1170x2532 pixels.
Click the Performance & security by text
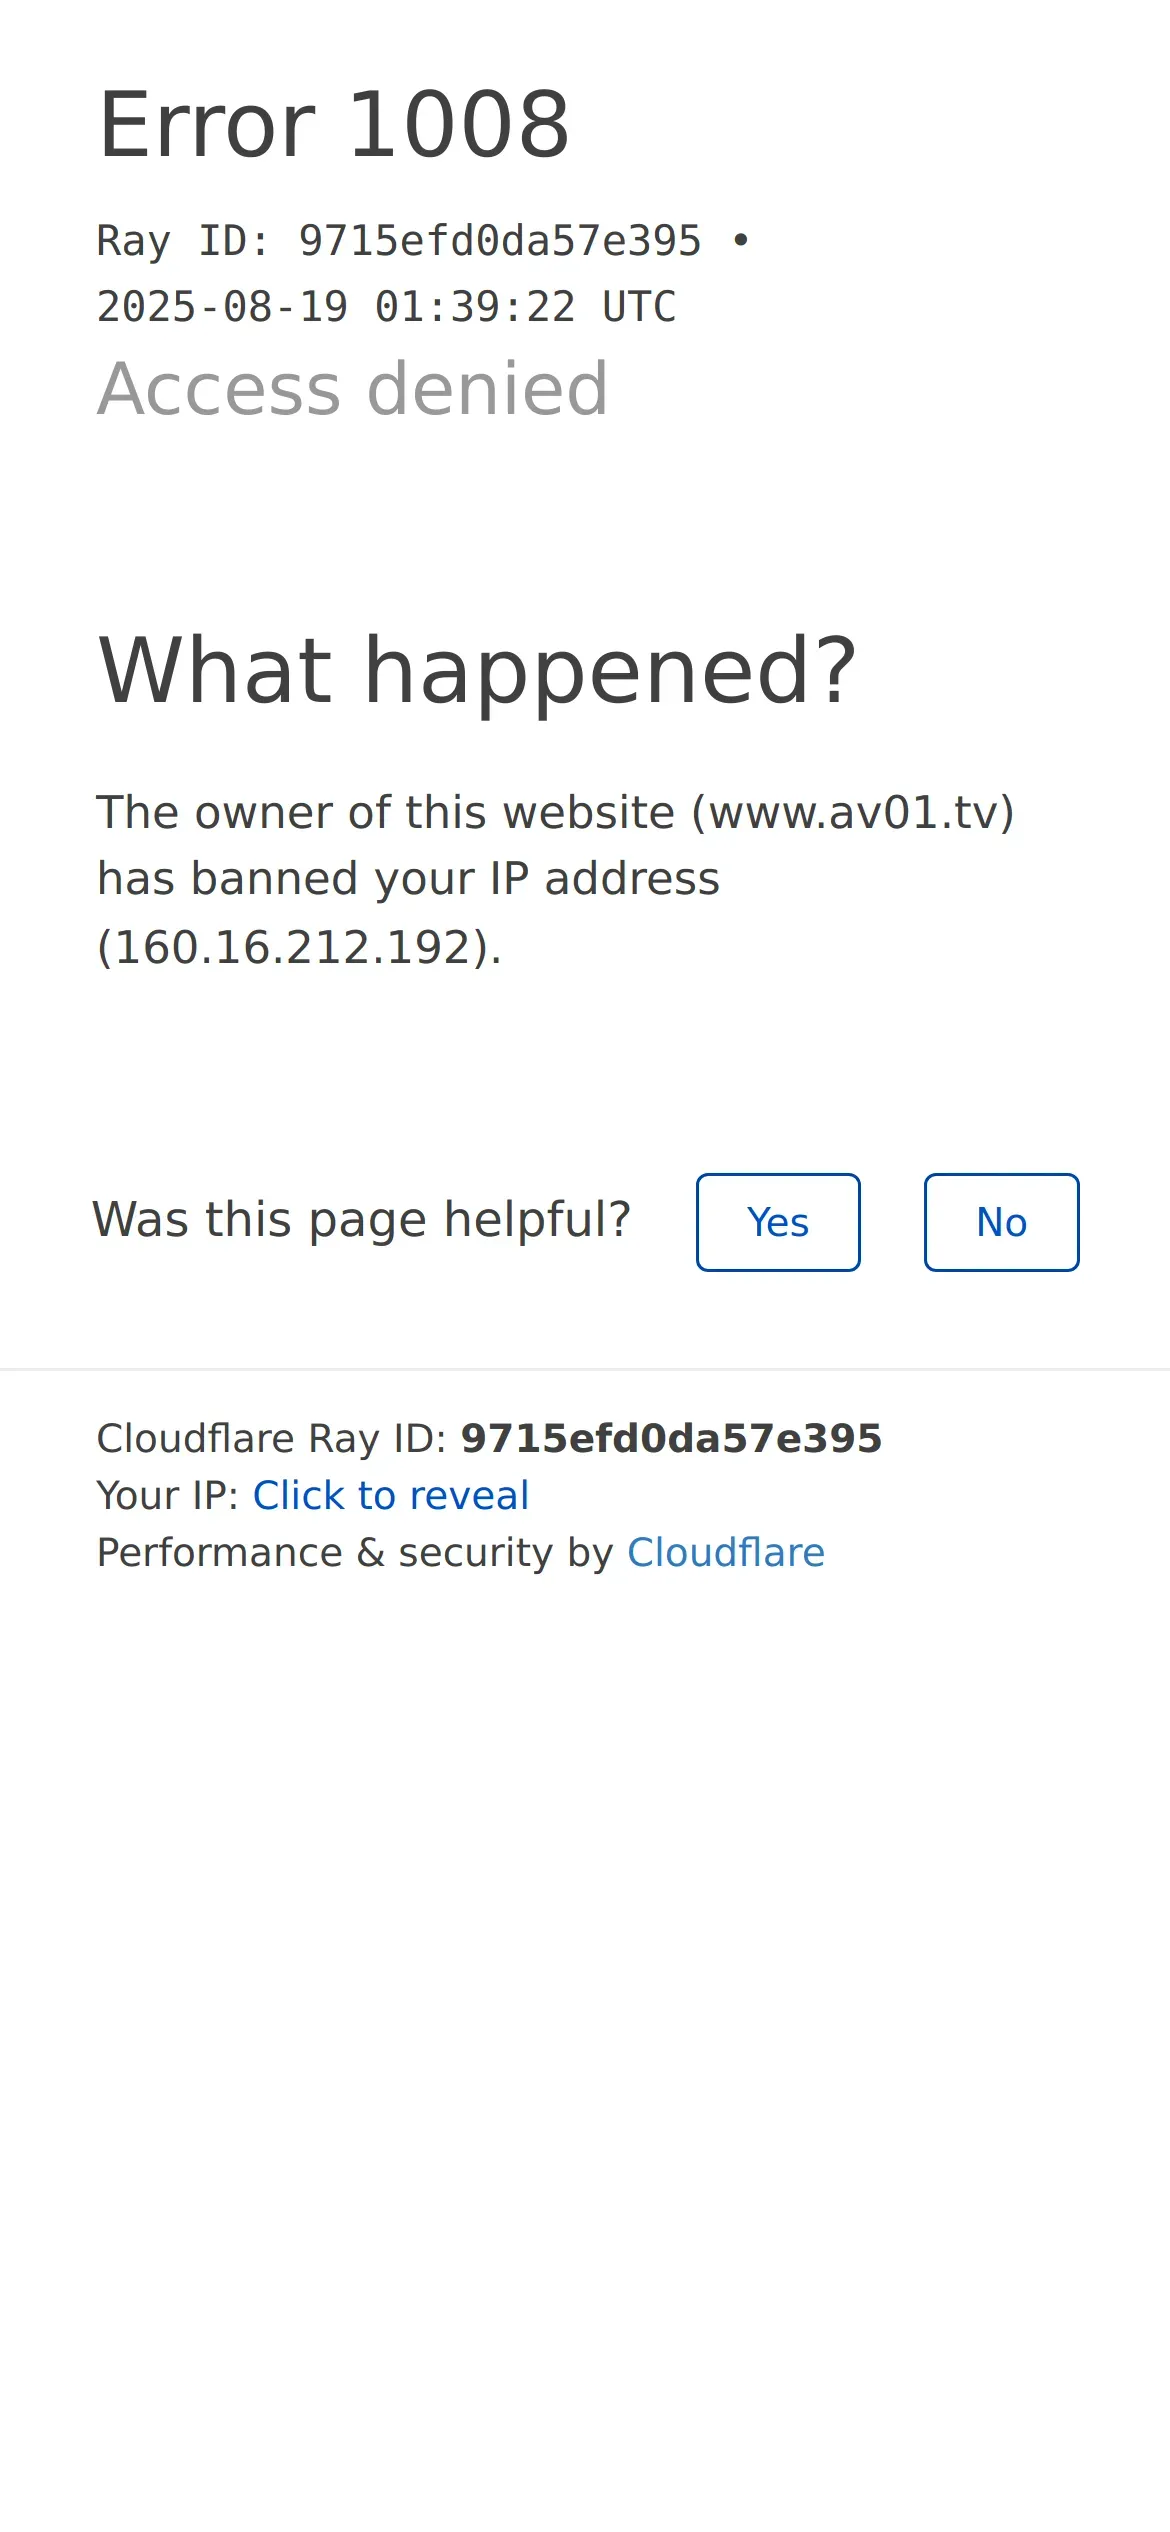(x=355, y=1552)
